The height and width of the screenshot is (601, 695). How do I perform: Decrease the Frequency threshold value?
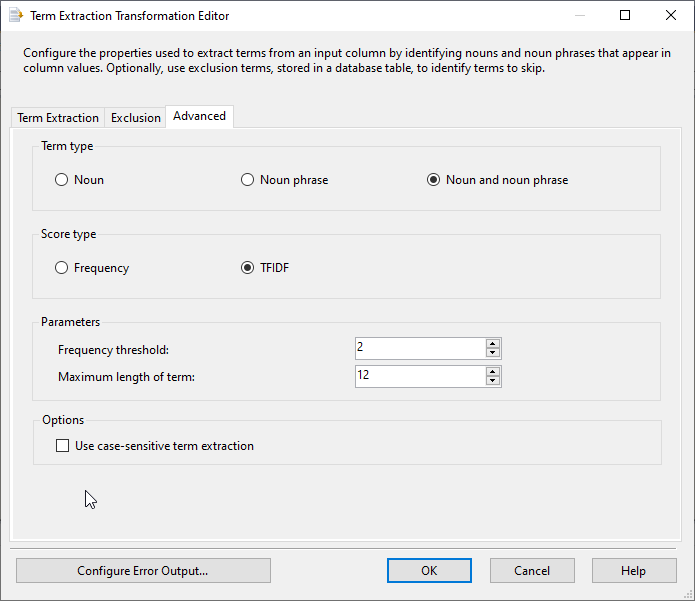493,353
